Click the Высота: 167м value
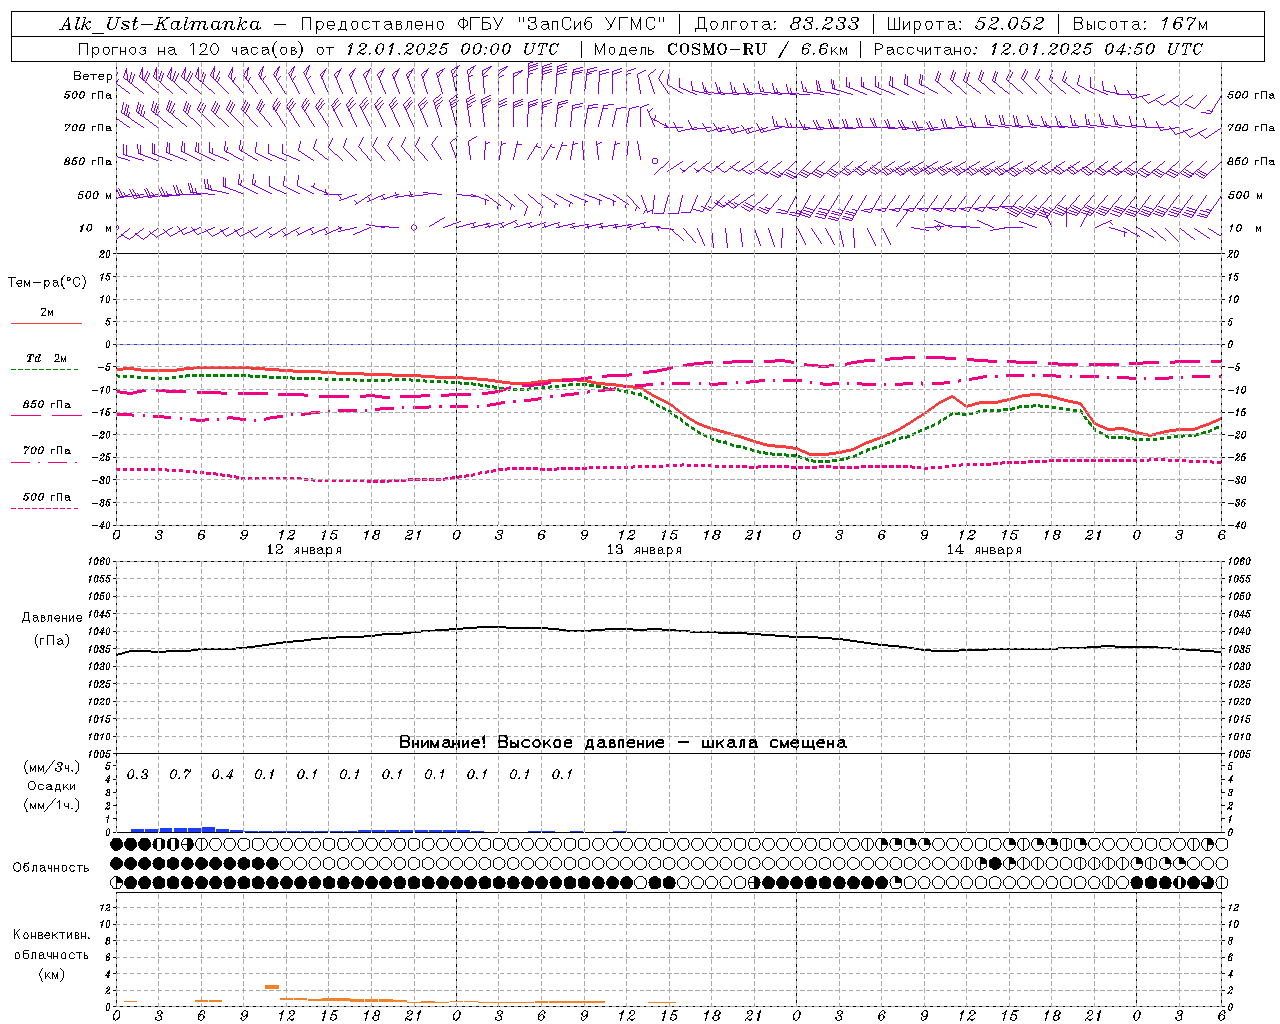 [x=1139, y=24]
